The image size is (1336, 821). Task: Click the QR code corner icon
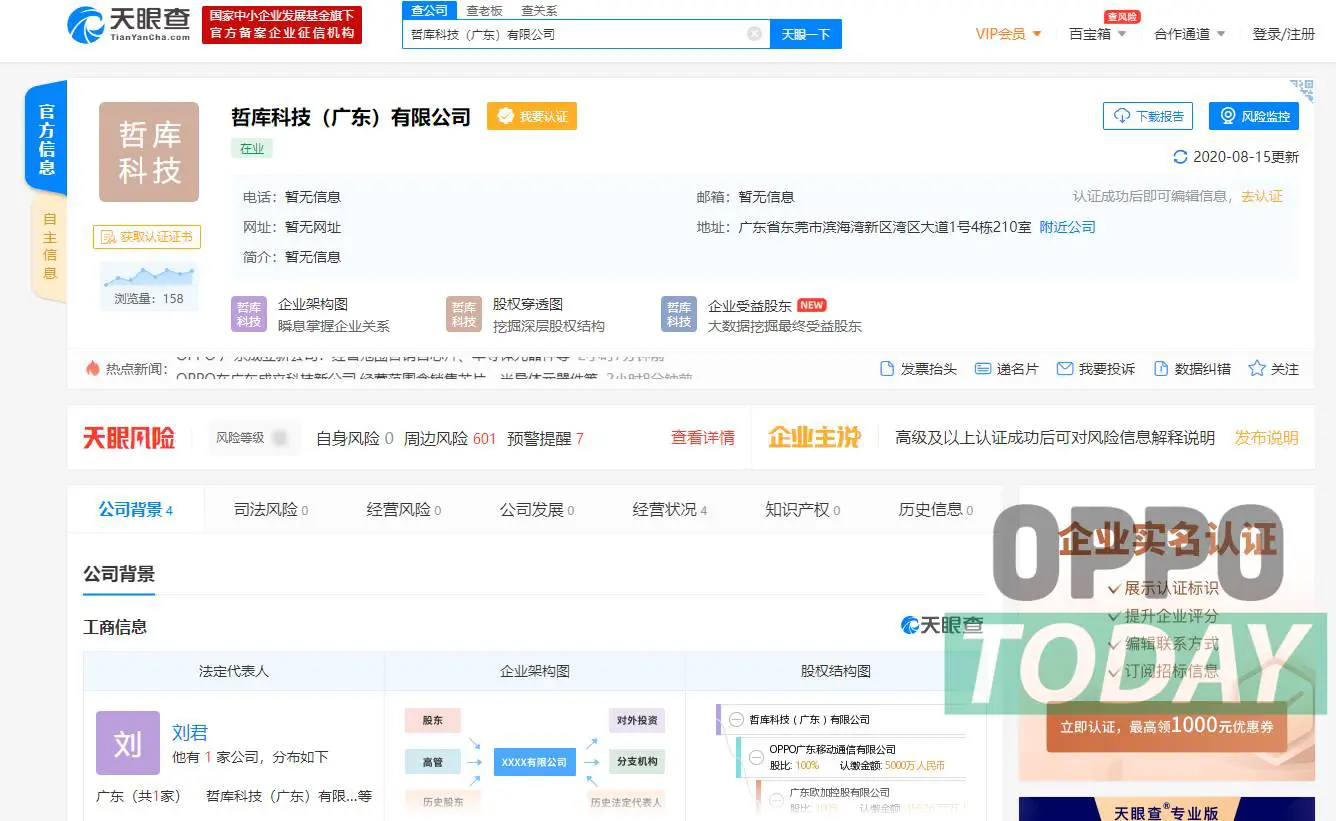click(x=1302, y=92)
